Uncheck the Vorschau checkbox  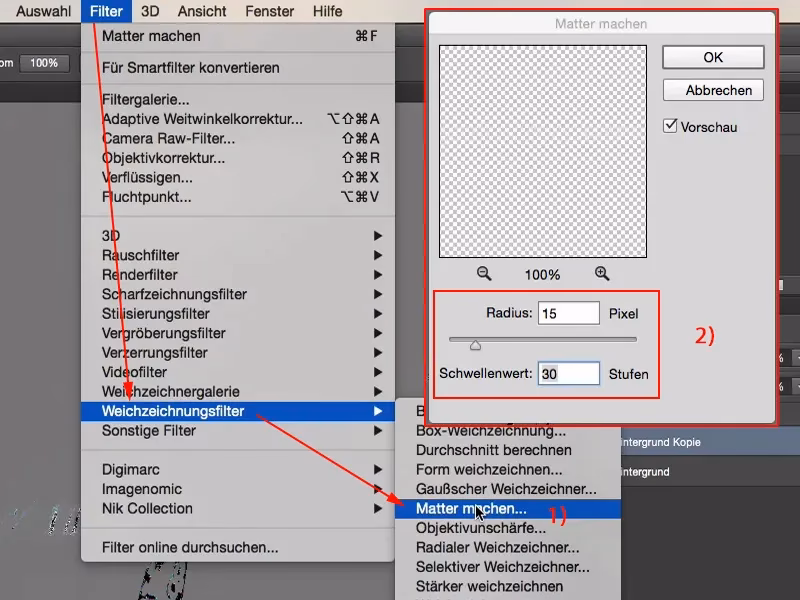[x=669, y=127]
